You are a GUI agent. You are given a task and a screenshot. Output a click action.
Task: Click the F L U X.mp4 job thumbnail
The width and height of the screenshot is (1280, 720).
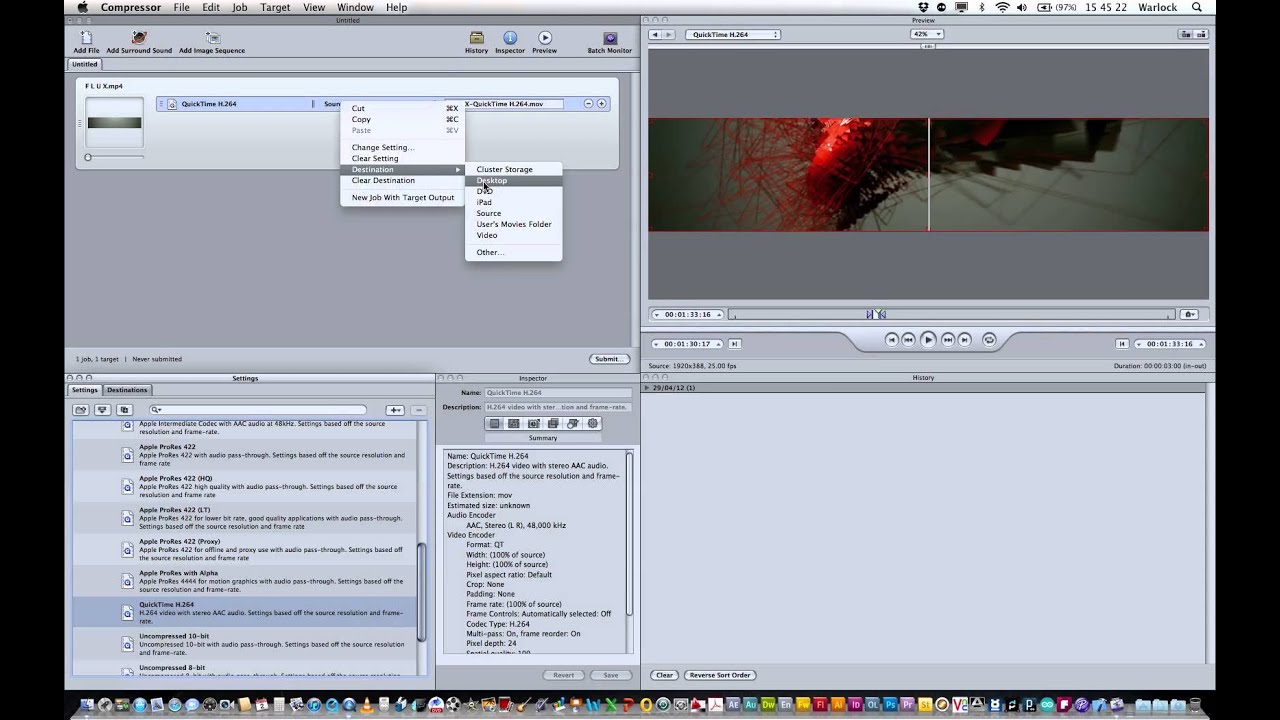tap(114, 123)
